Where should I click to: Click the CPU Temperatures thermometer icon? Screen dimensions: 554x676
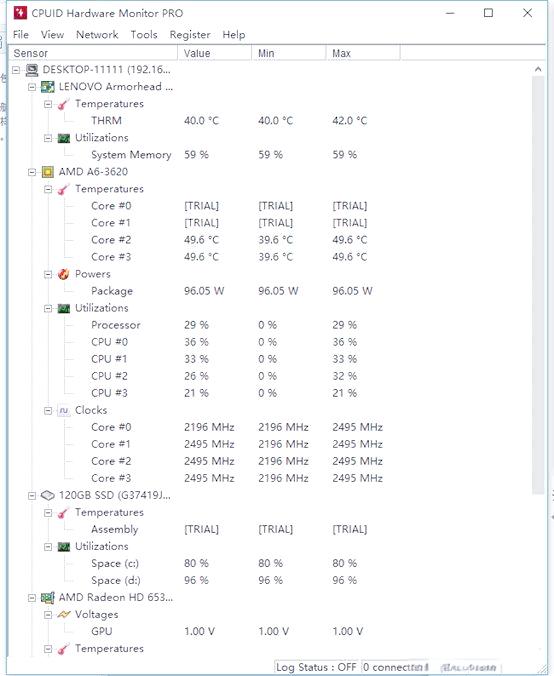click(x=63, y=189)
